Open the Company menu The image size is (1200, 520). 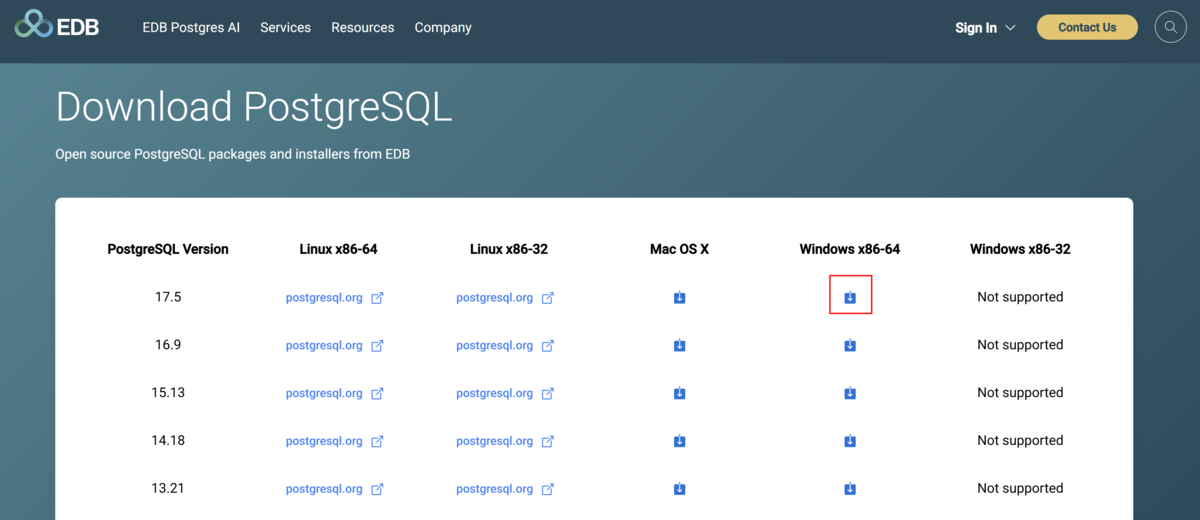click(x=443, y=28)
